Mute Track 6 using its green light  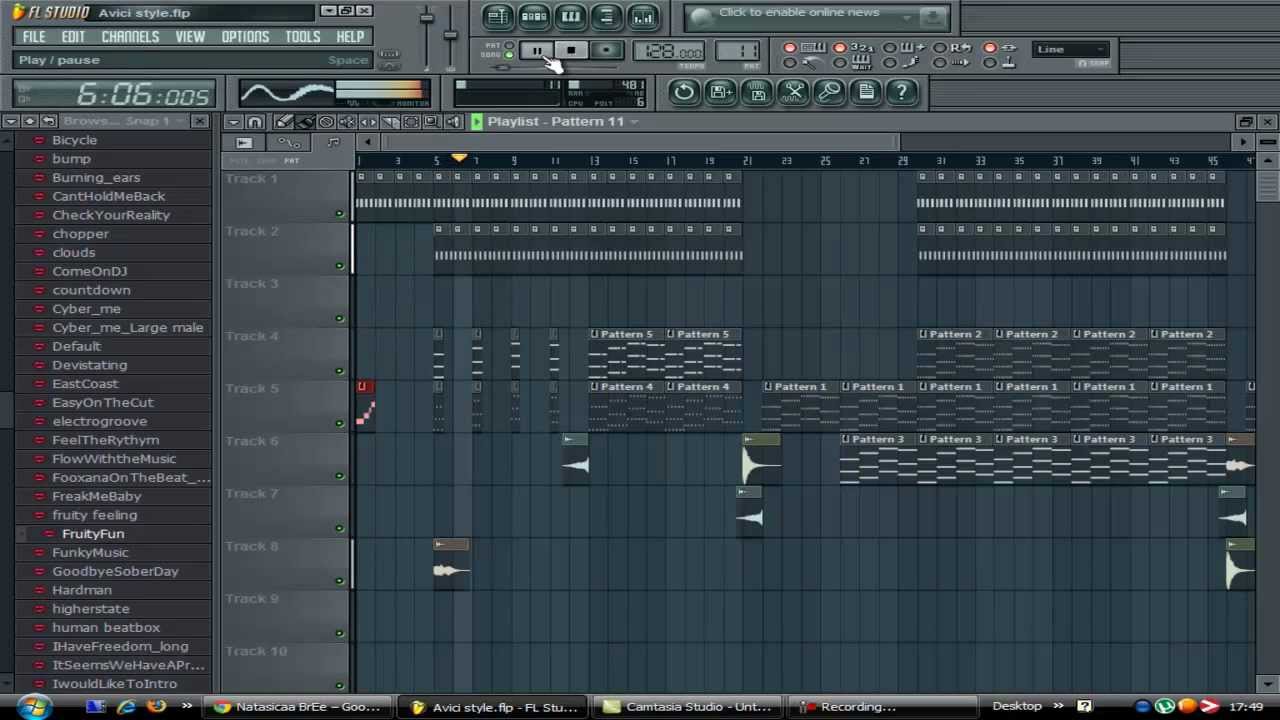(339, 476)
